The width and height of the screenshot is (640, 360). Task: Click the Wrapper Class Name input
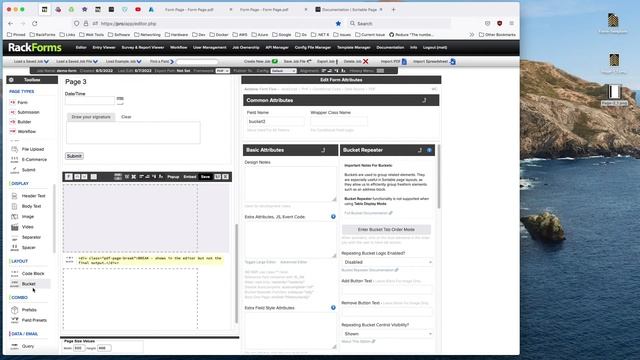(339, 122)
